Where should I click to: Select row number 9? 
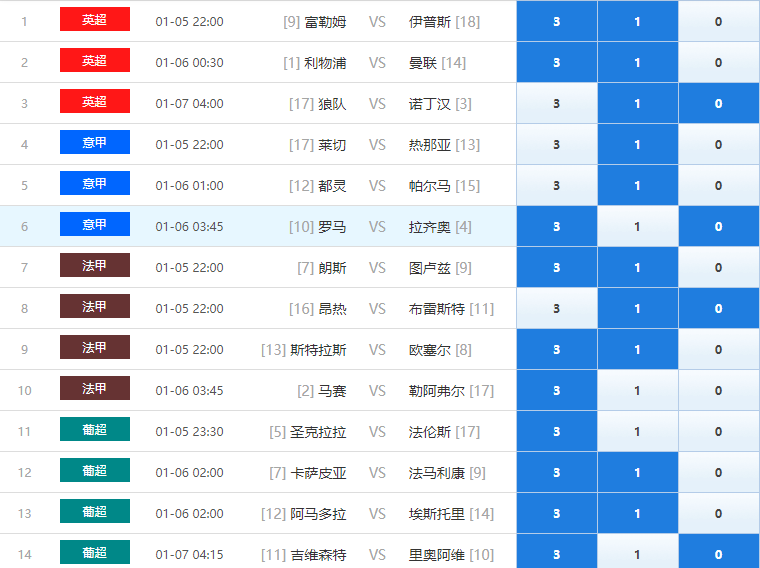pyautogui.click(x=24, y=350)
